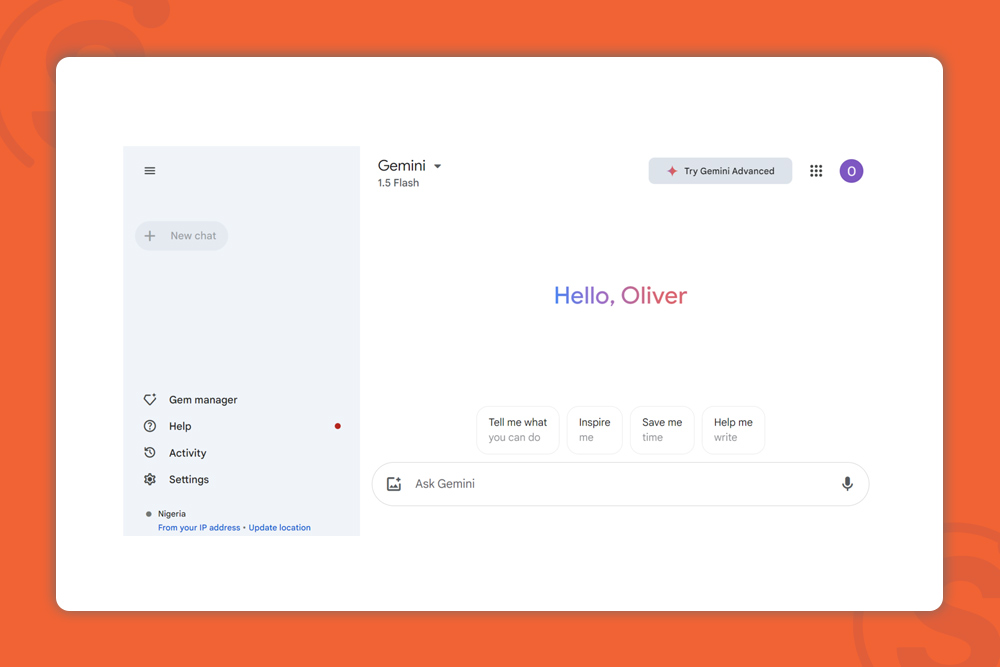Open the Google apps grid icon
1000x667 pixels.
click(816, 171)
